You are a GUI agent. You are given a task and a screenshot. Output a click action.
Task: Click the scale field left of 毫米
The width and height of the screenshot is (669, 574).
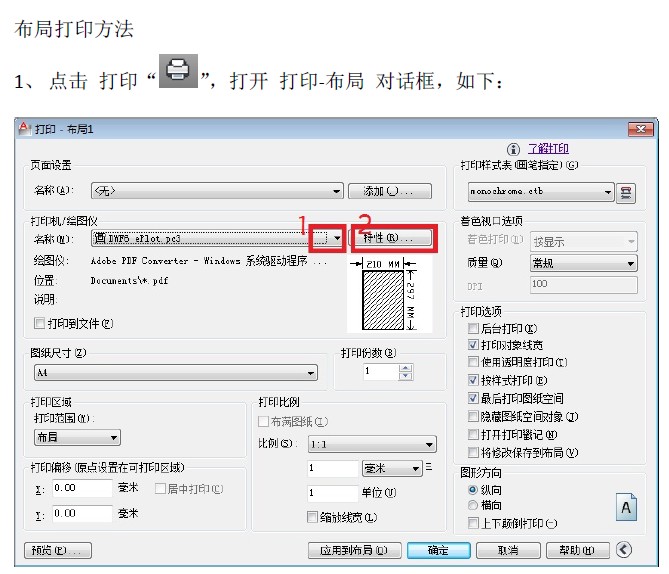click(x=333, y=469)
